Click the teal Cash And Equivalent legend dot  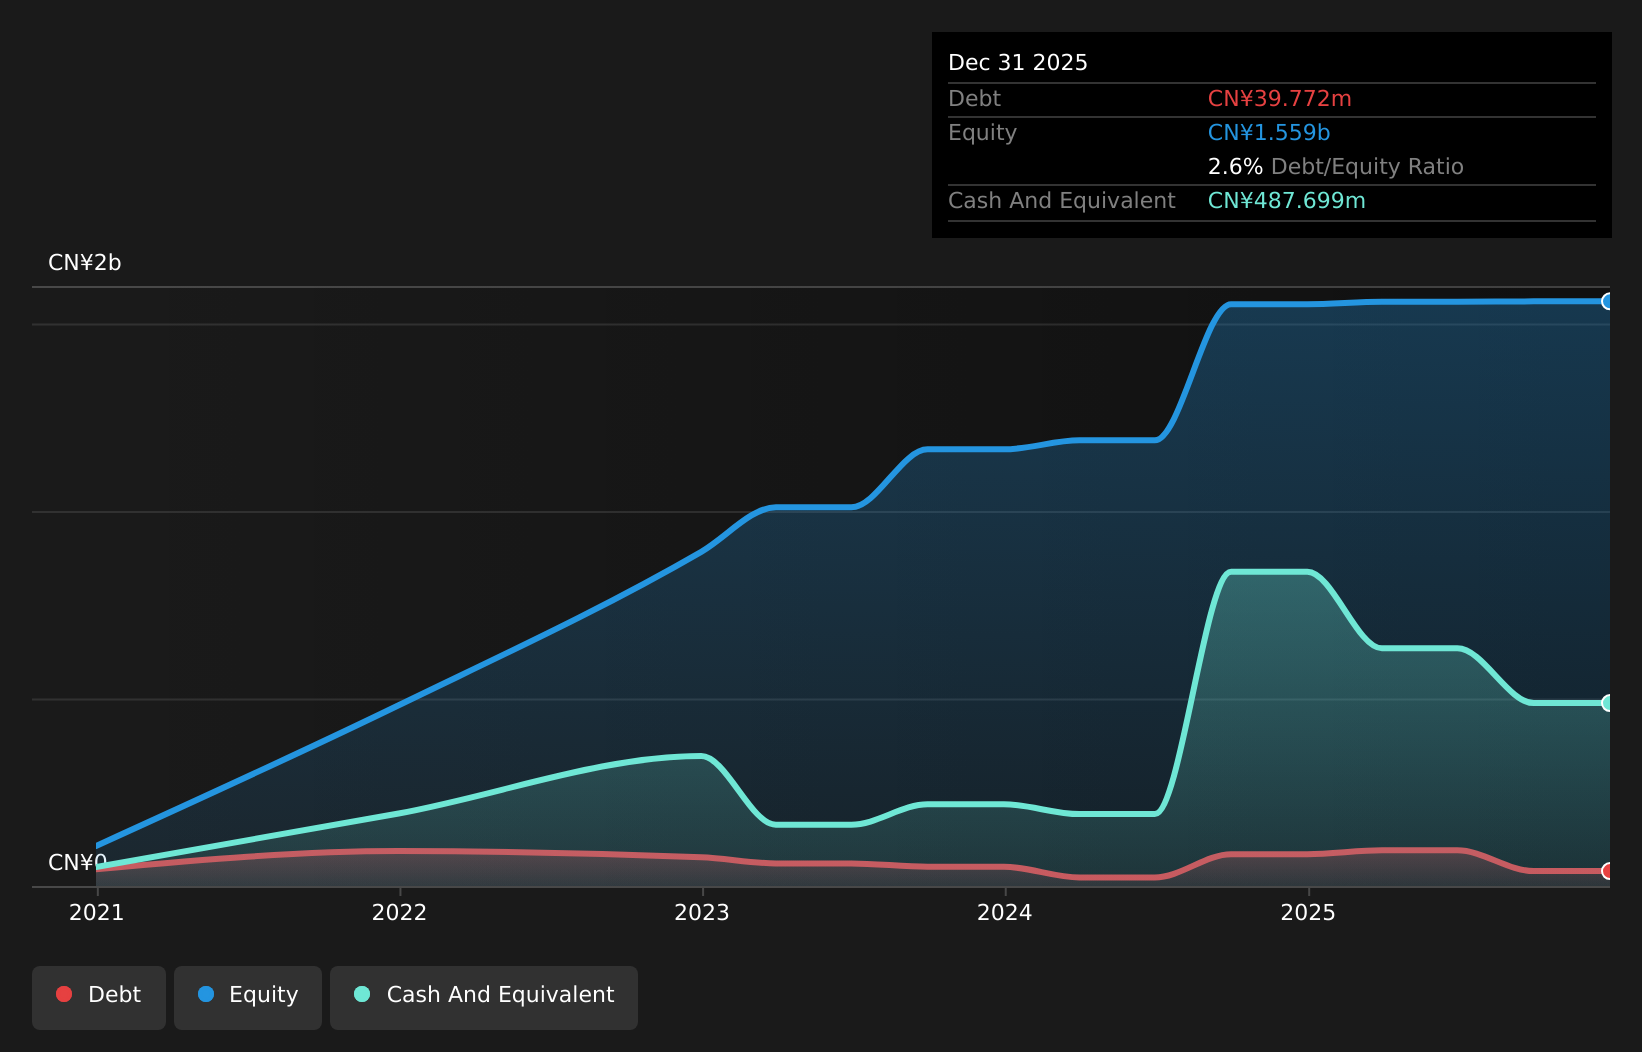point(362,994)
